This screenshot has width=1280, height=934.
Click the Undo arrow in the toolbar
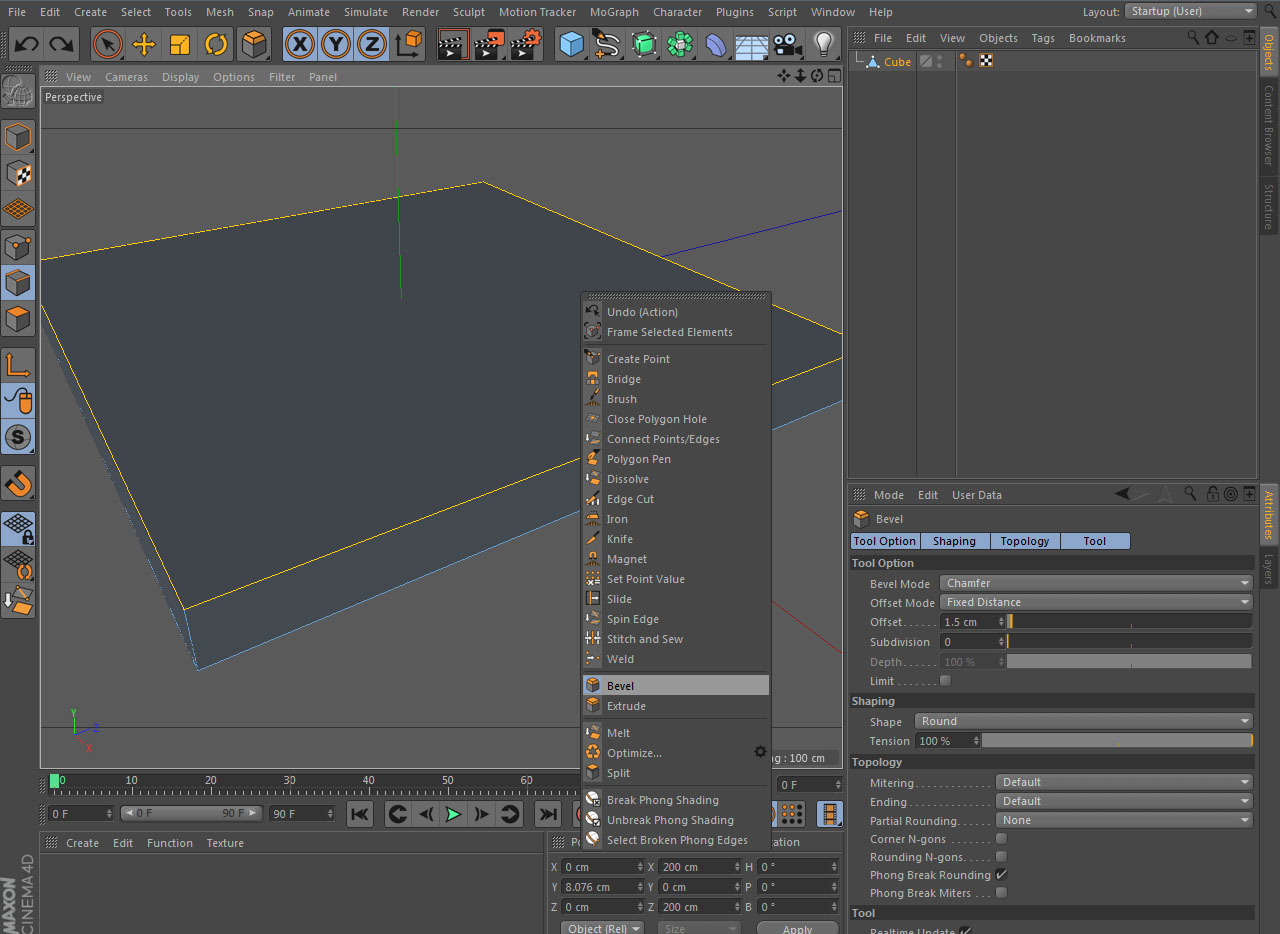(27, 44)
